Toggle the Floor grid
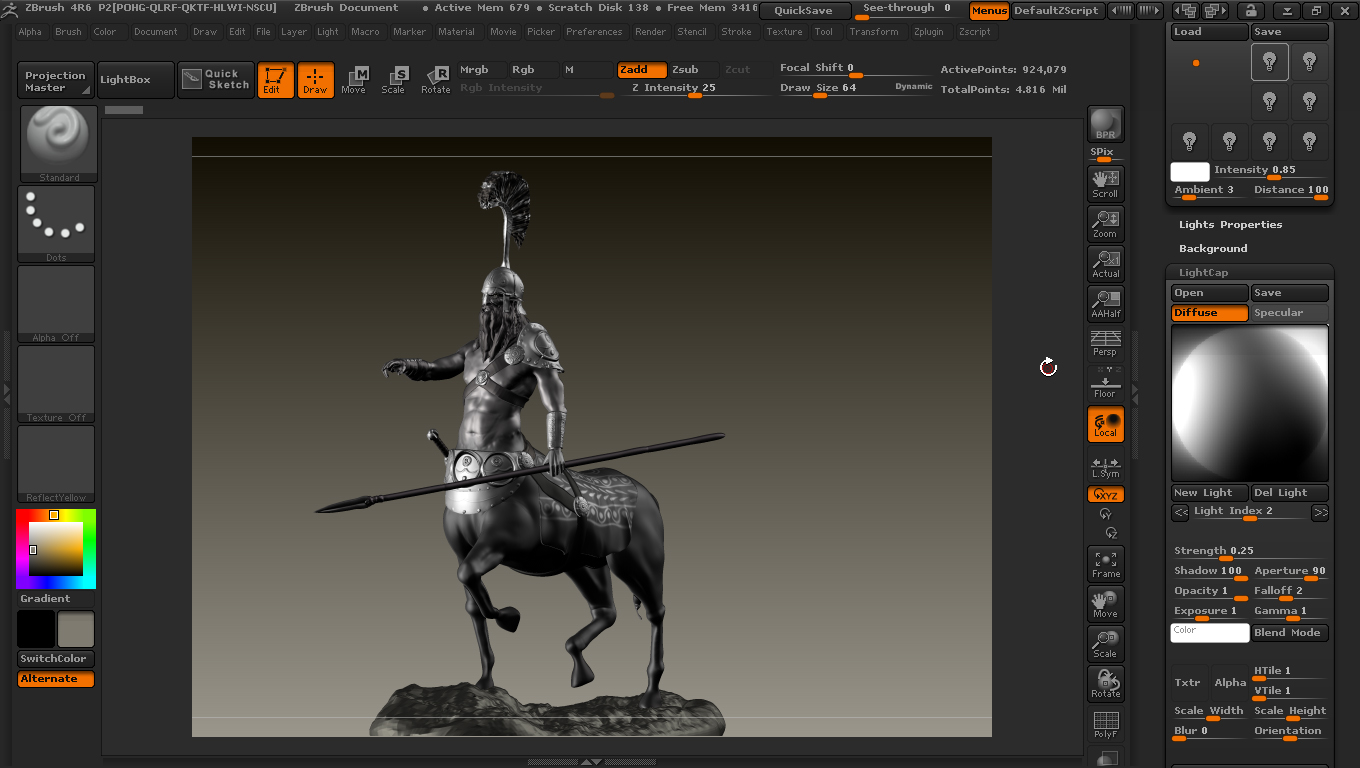This screenshot has height=768, width=1360. pyautogui.click(x=1105, y=384)
